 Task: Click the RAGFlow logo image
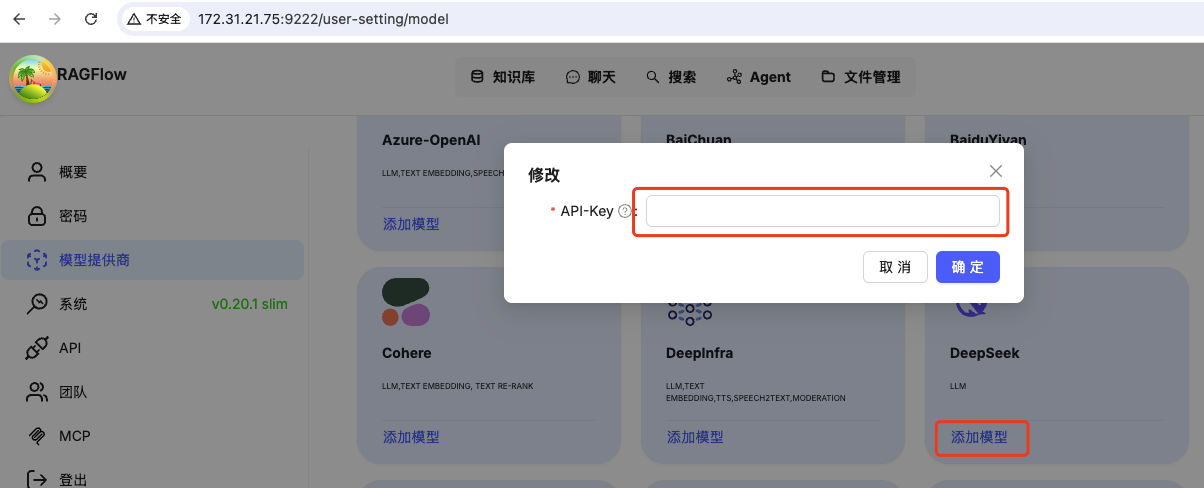pyautogui.click(x=33, y=79)
